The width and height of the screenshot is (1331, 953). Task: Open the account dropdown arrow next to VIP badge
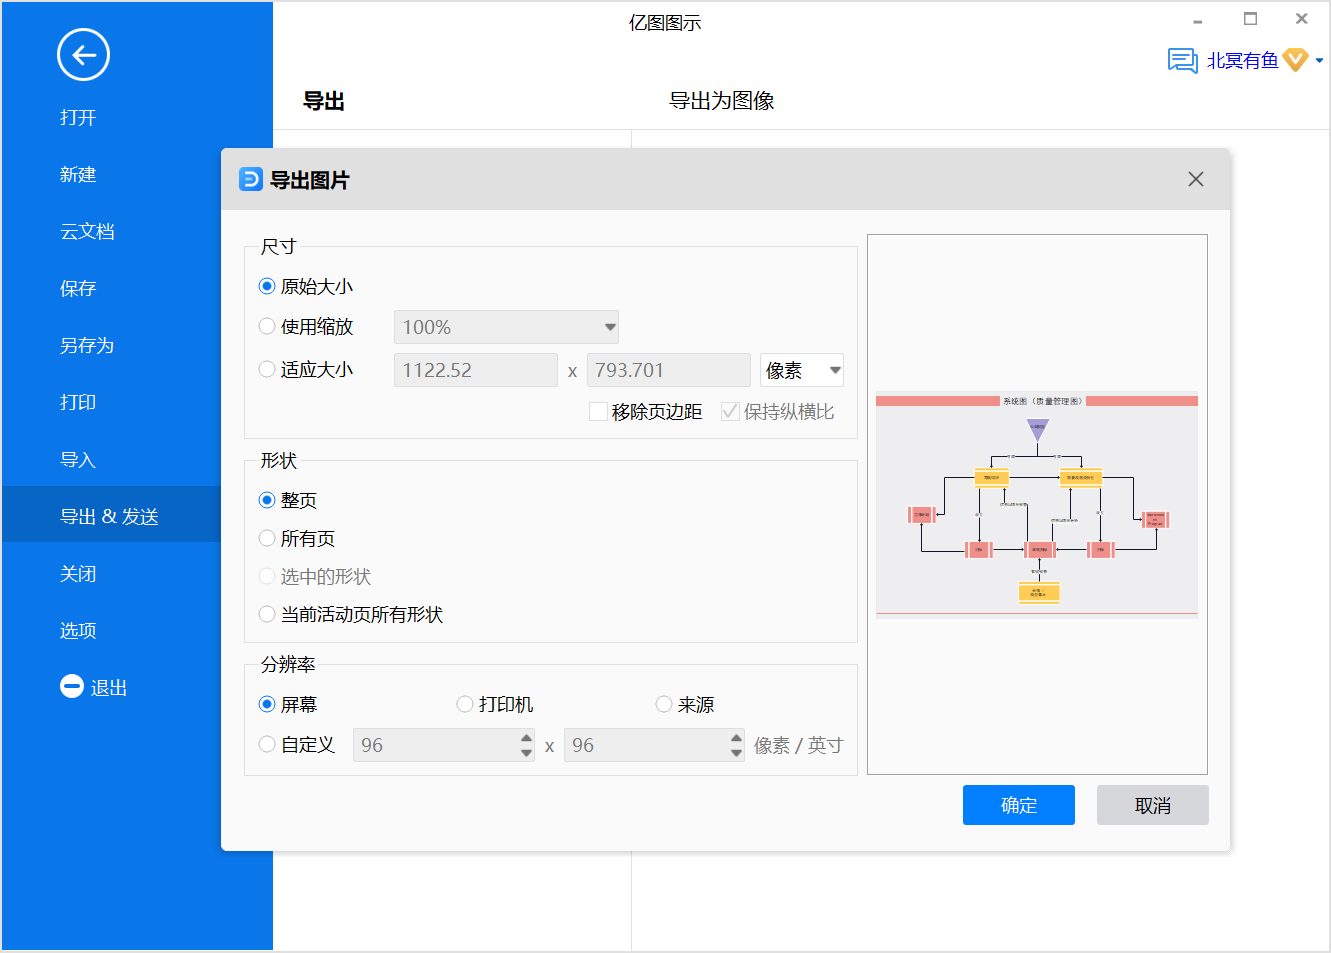coord(1319,61)
